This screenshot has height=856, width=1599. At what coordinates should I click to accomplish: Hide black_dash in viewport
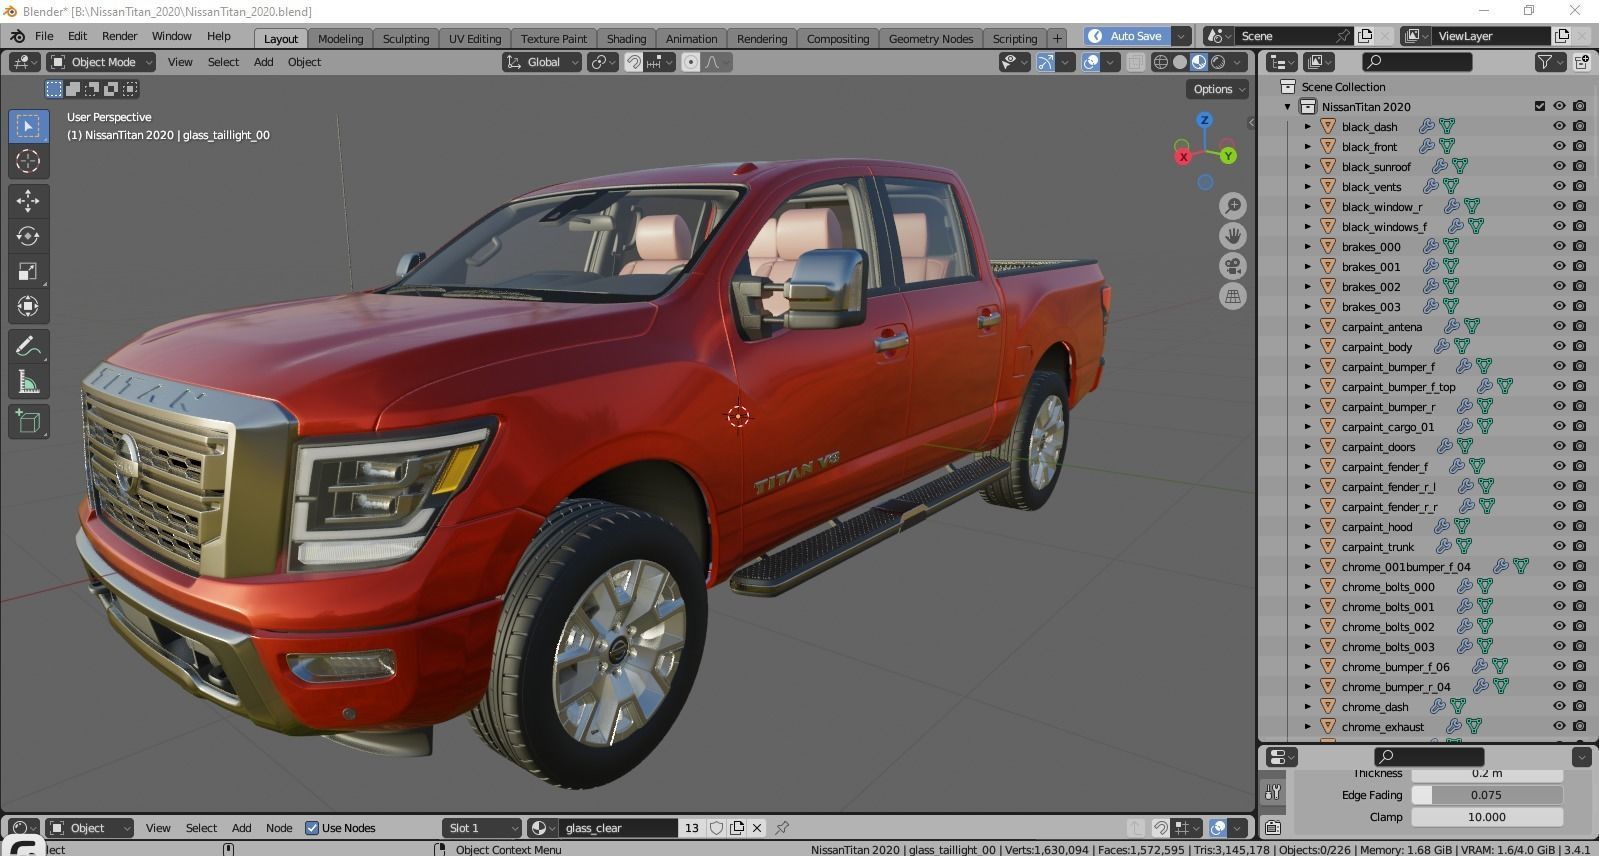1559,126
